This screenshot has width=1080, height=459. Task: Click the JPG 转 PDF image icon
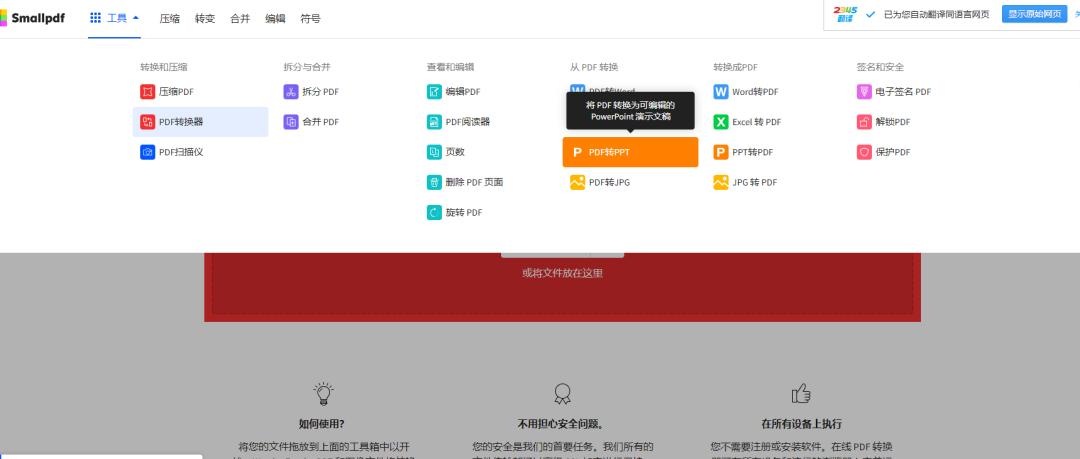coord(720,183)
